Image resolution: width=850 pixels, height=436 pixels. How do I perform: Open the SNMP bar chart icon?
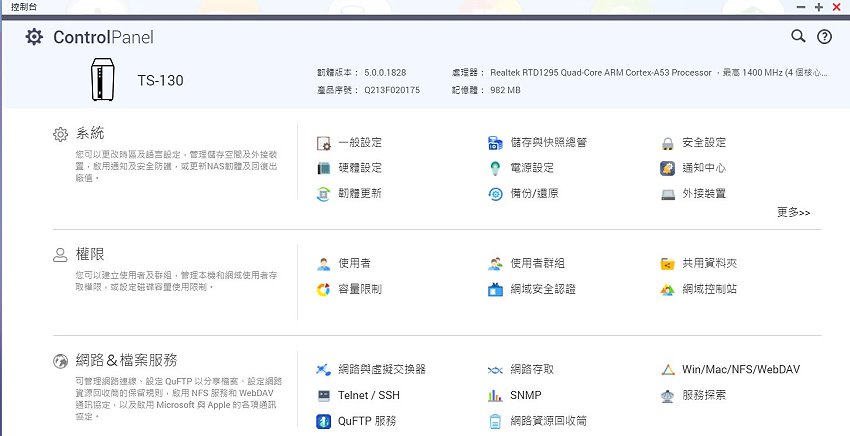[495, 396]
